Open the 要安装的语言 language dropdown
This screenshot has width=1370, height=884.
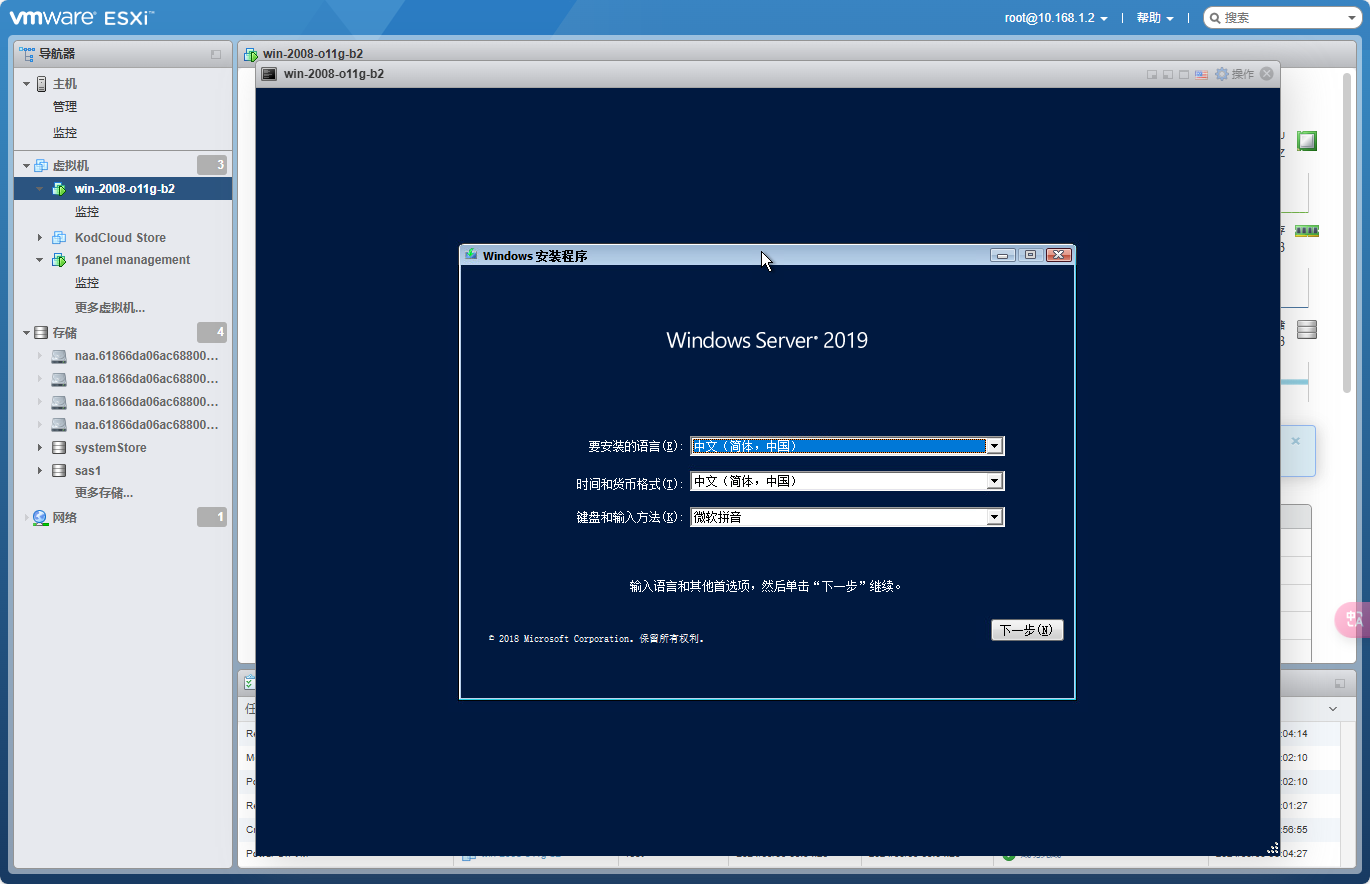(847, 446)
